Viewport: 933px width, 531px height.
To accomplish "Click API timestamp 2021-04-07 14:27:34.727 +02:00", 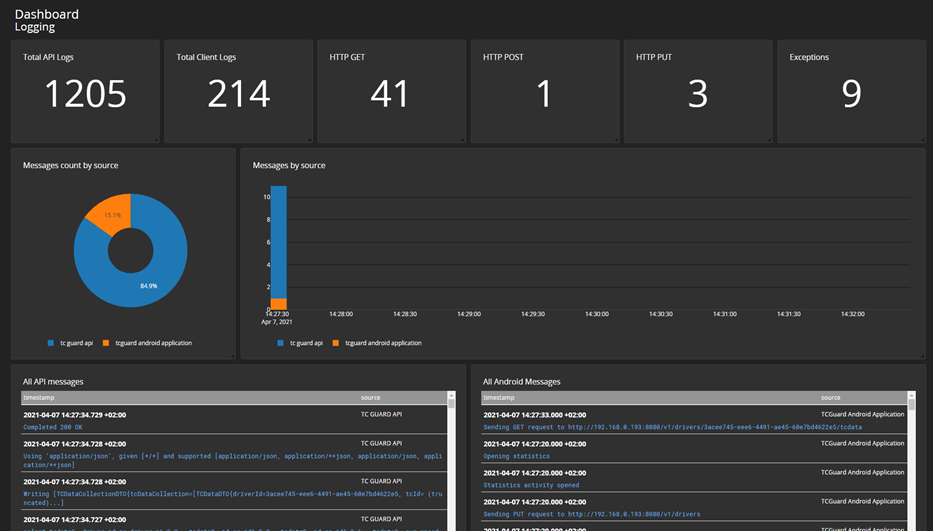I will [x=74, y=520].
